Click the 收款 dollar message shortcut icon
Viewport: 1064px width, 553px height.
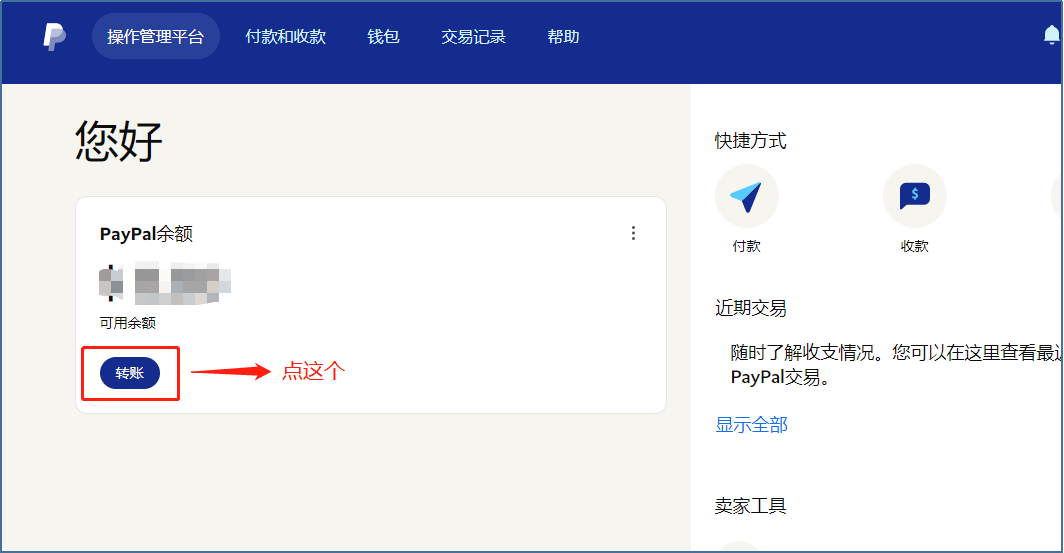pos(914,196)
